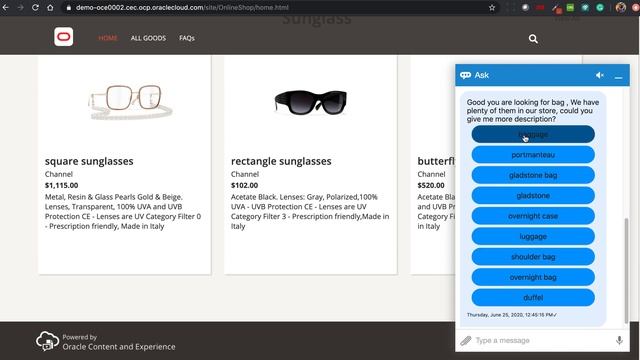Open the green square extension
The width and height of the screenshot is (640, 360).
click(570, 7)
